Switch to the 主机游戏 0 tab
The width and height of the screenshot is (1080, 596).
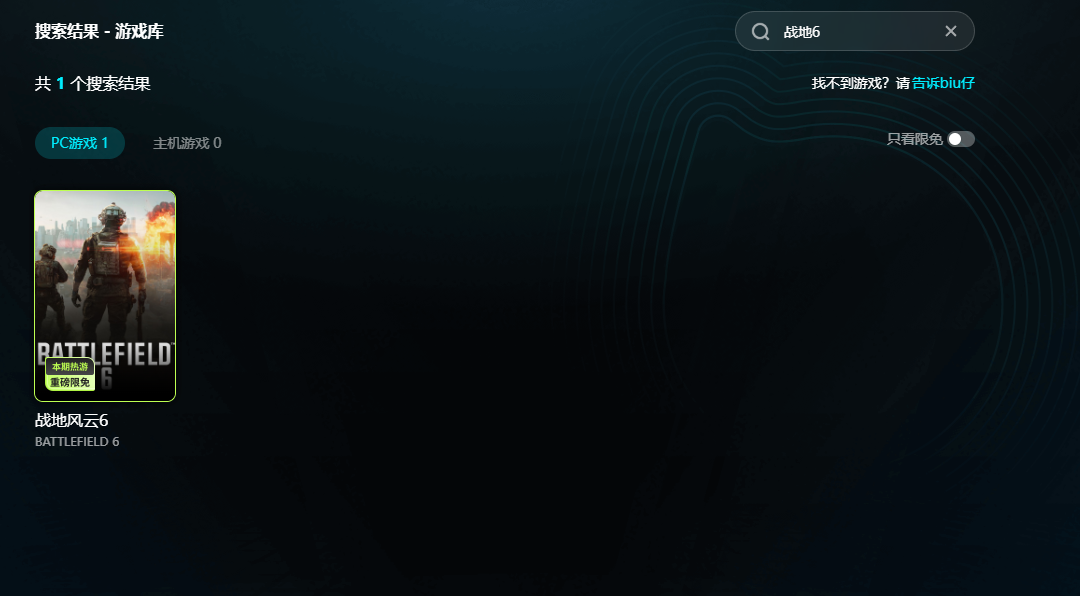click(x=187, y=143)
